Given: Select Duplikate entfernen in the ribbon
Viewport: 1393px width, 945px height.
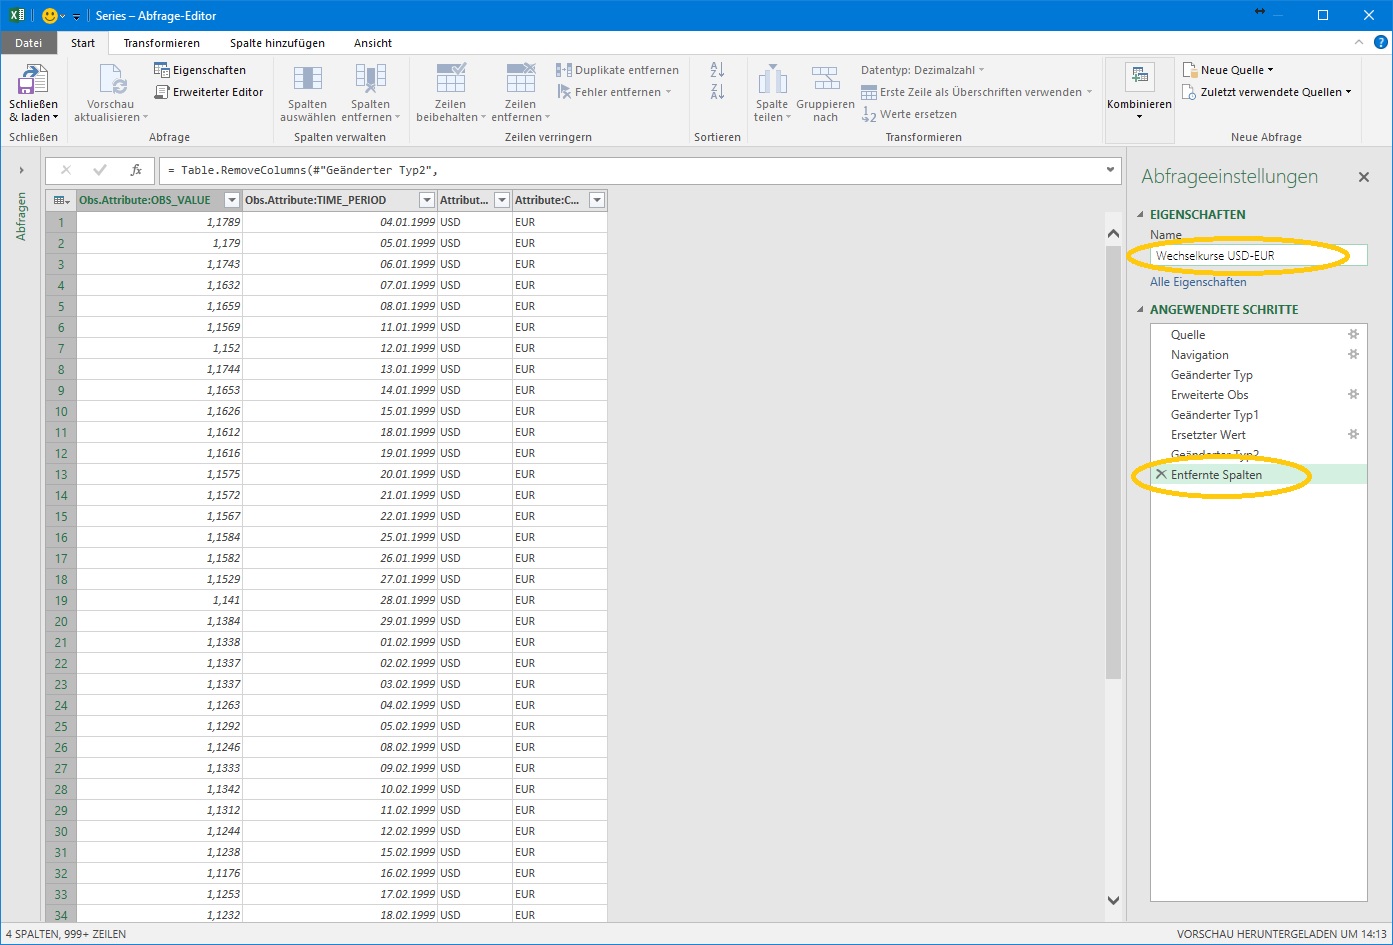Looking at the screenshot, I should coord(617,70).
